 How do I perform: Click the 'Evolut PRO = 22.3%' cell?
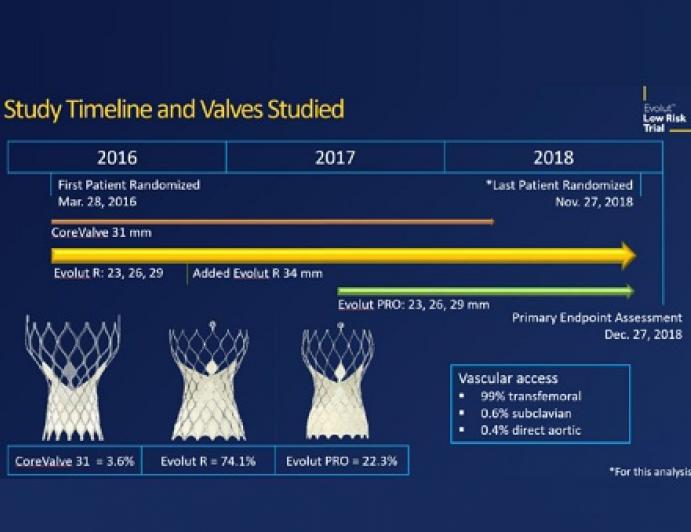pyautogui.click(x=342, y=461)
